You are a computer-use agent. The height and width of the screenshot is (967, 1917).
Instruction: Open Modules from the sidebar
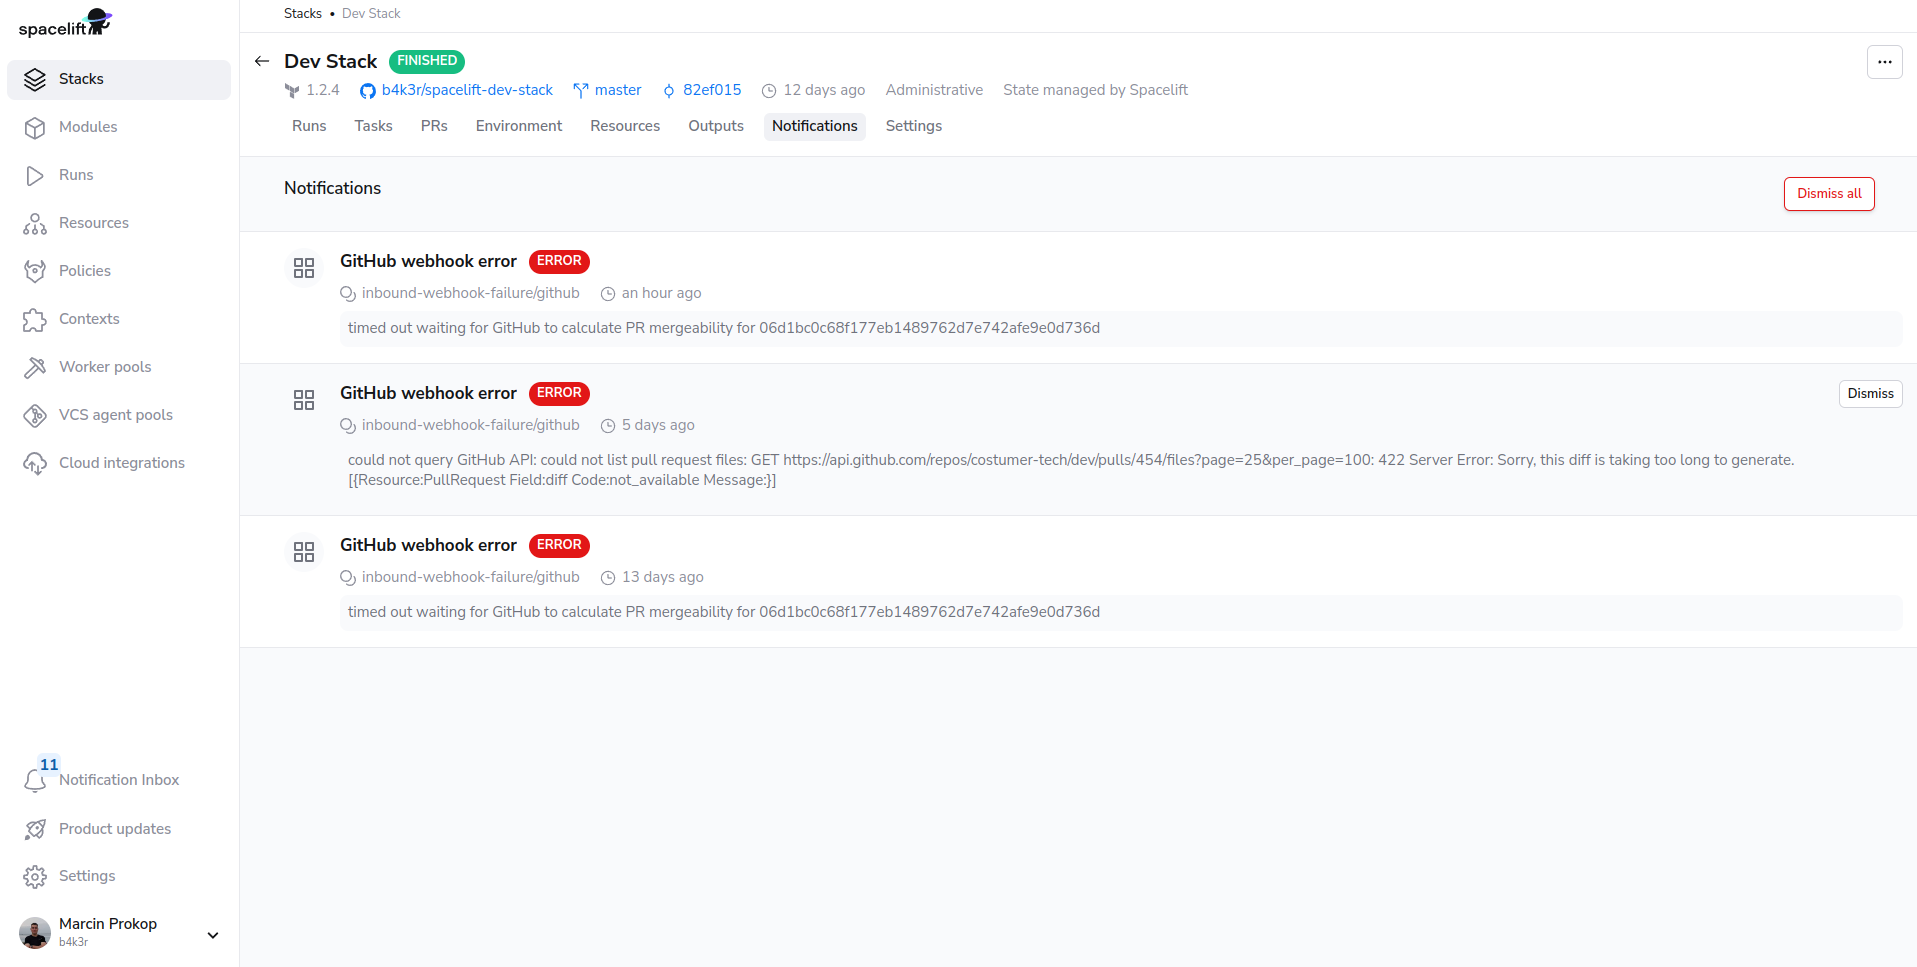(x=88, y=127)
